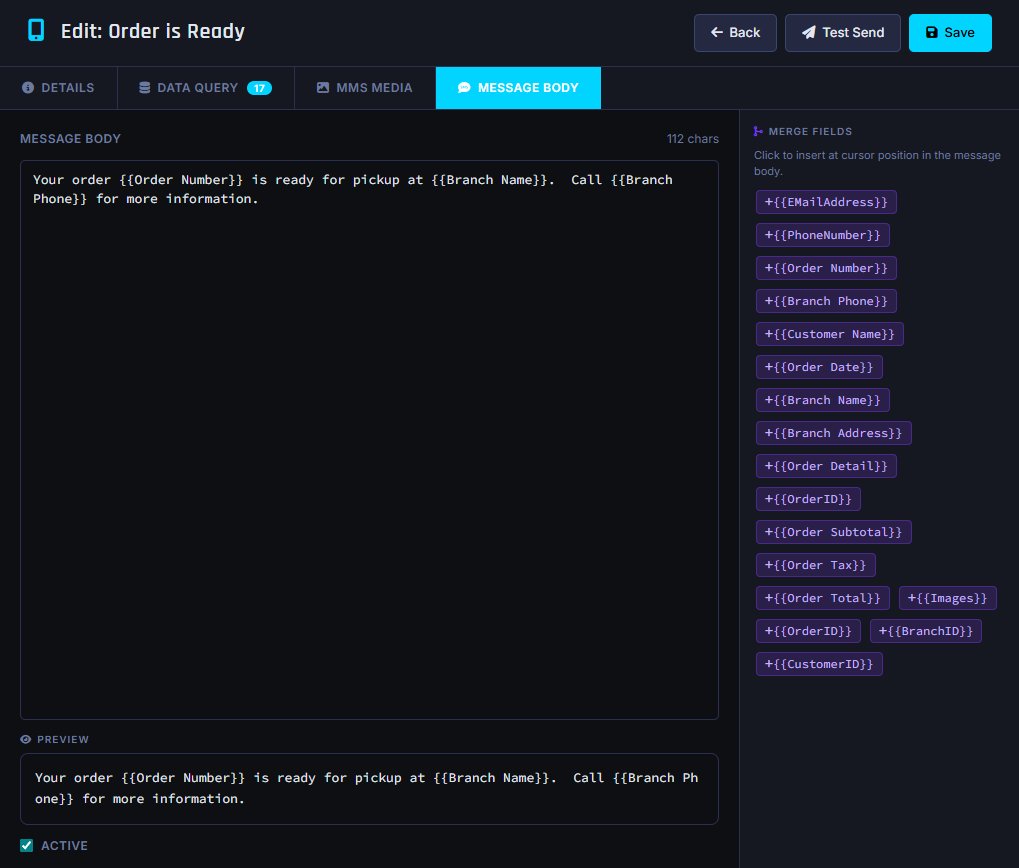Screen dimensions: 1019x868
Task: Save the message template
Action: click(x=949, y=32)
